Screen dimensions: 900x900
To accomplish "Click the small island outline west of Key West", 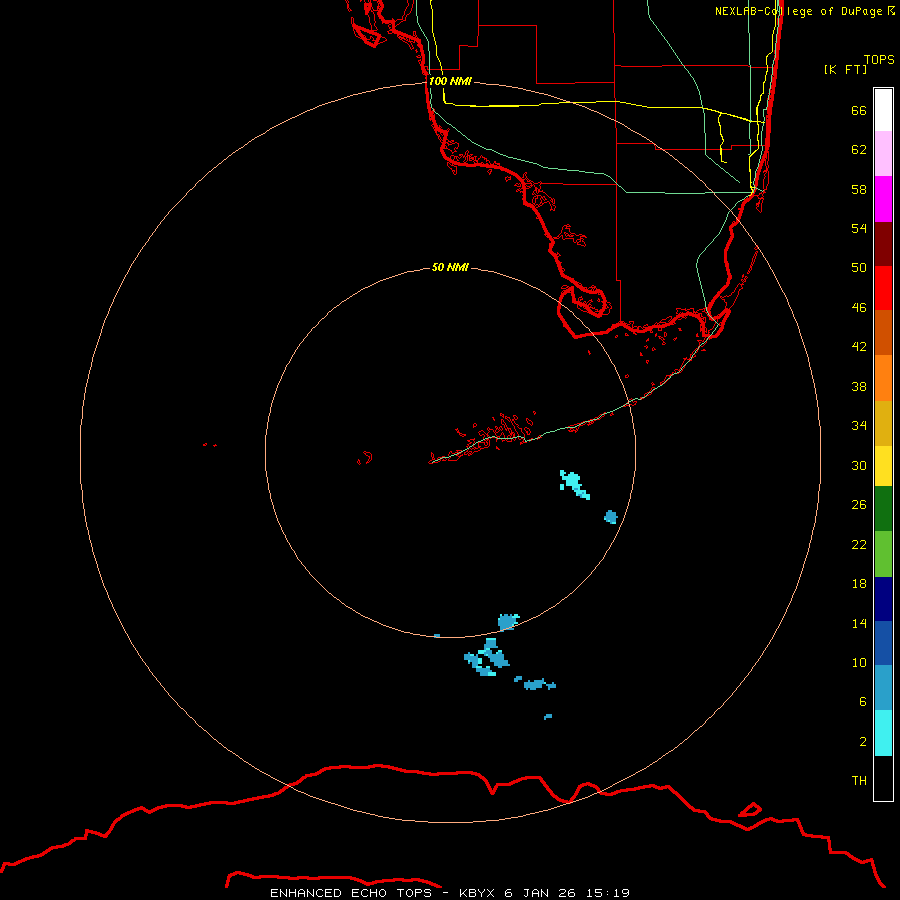I will [365, 458].
